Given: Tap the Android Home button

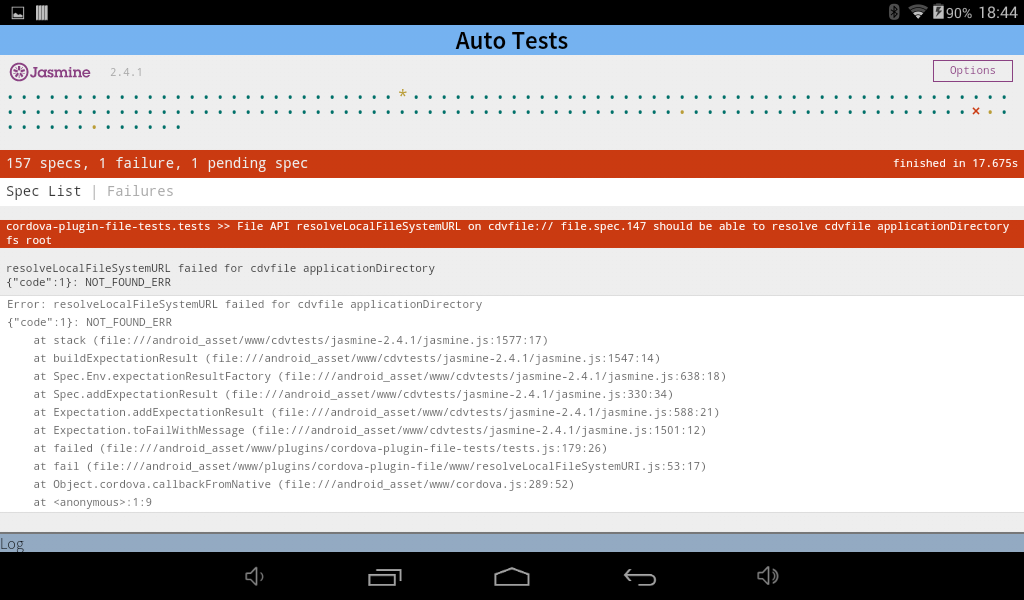Looking at the screenshot, I should pos(511,576).
